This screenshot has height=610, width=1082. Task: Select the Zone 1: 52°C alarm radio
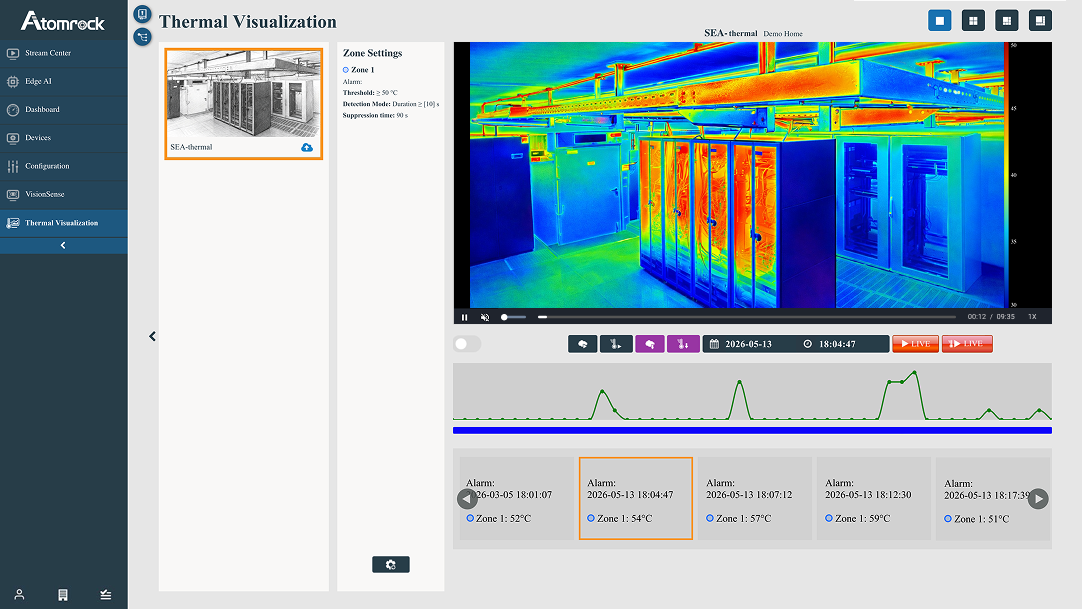(470, 518)
